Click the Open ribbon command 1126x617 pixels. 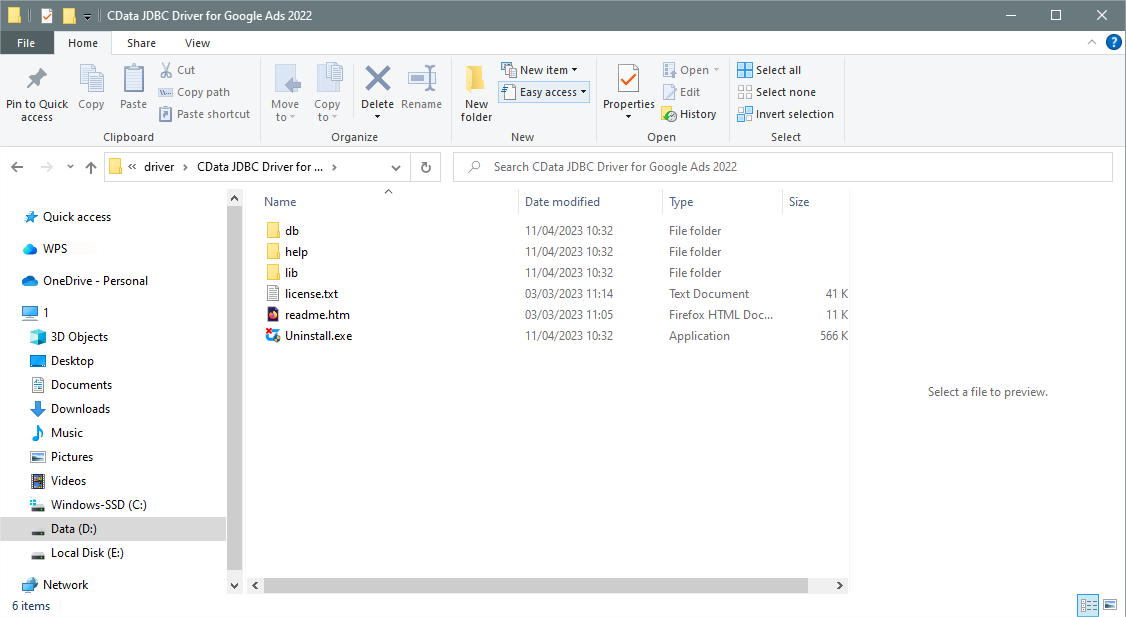(691, 70)
